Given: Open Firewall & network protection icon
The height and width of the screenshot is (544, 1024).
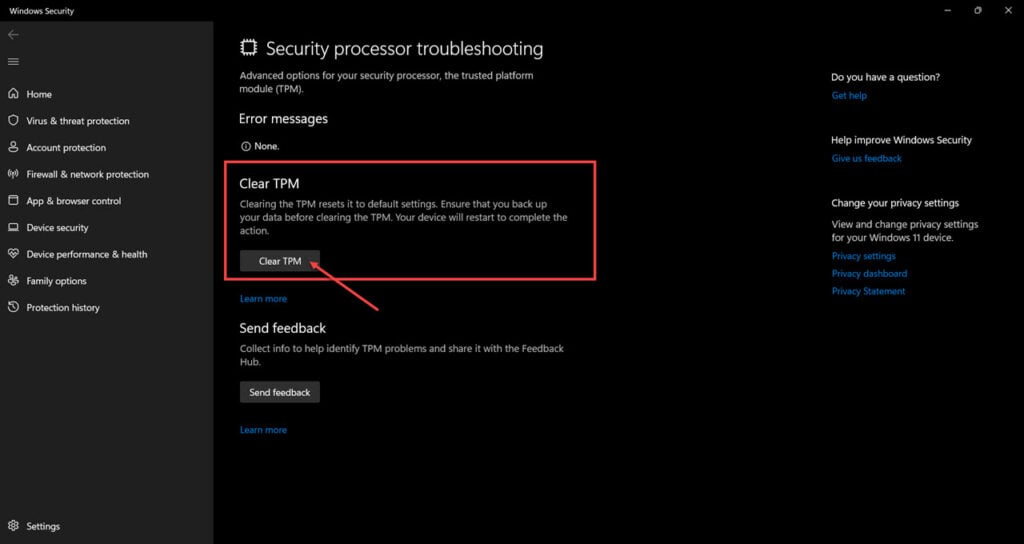Looking at the screenshot, I should (13, 174).
